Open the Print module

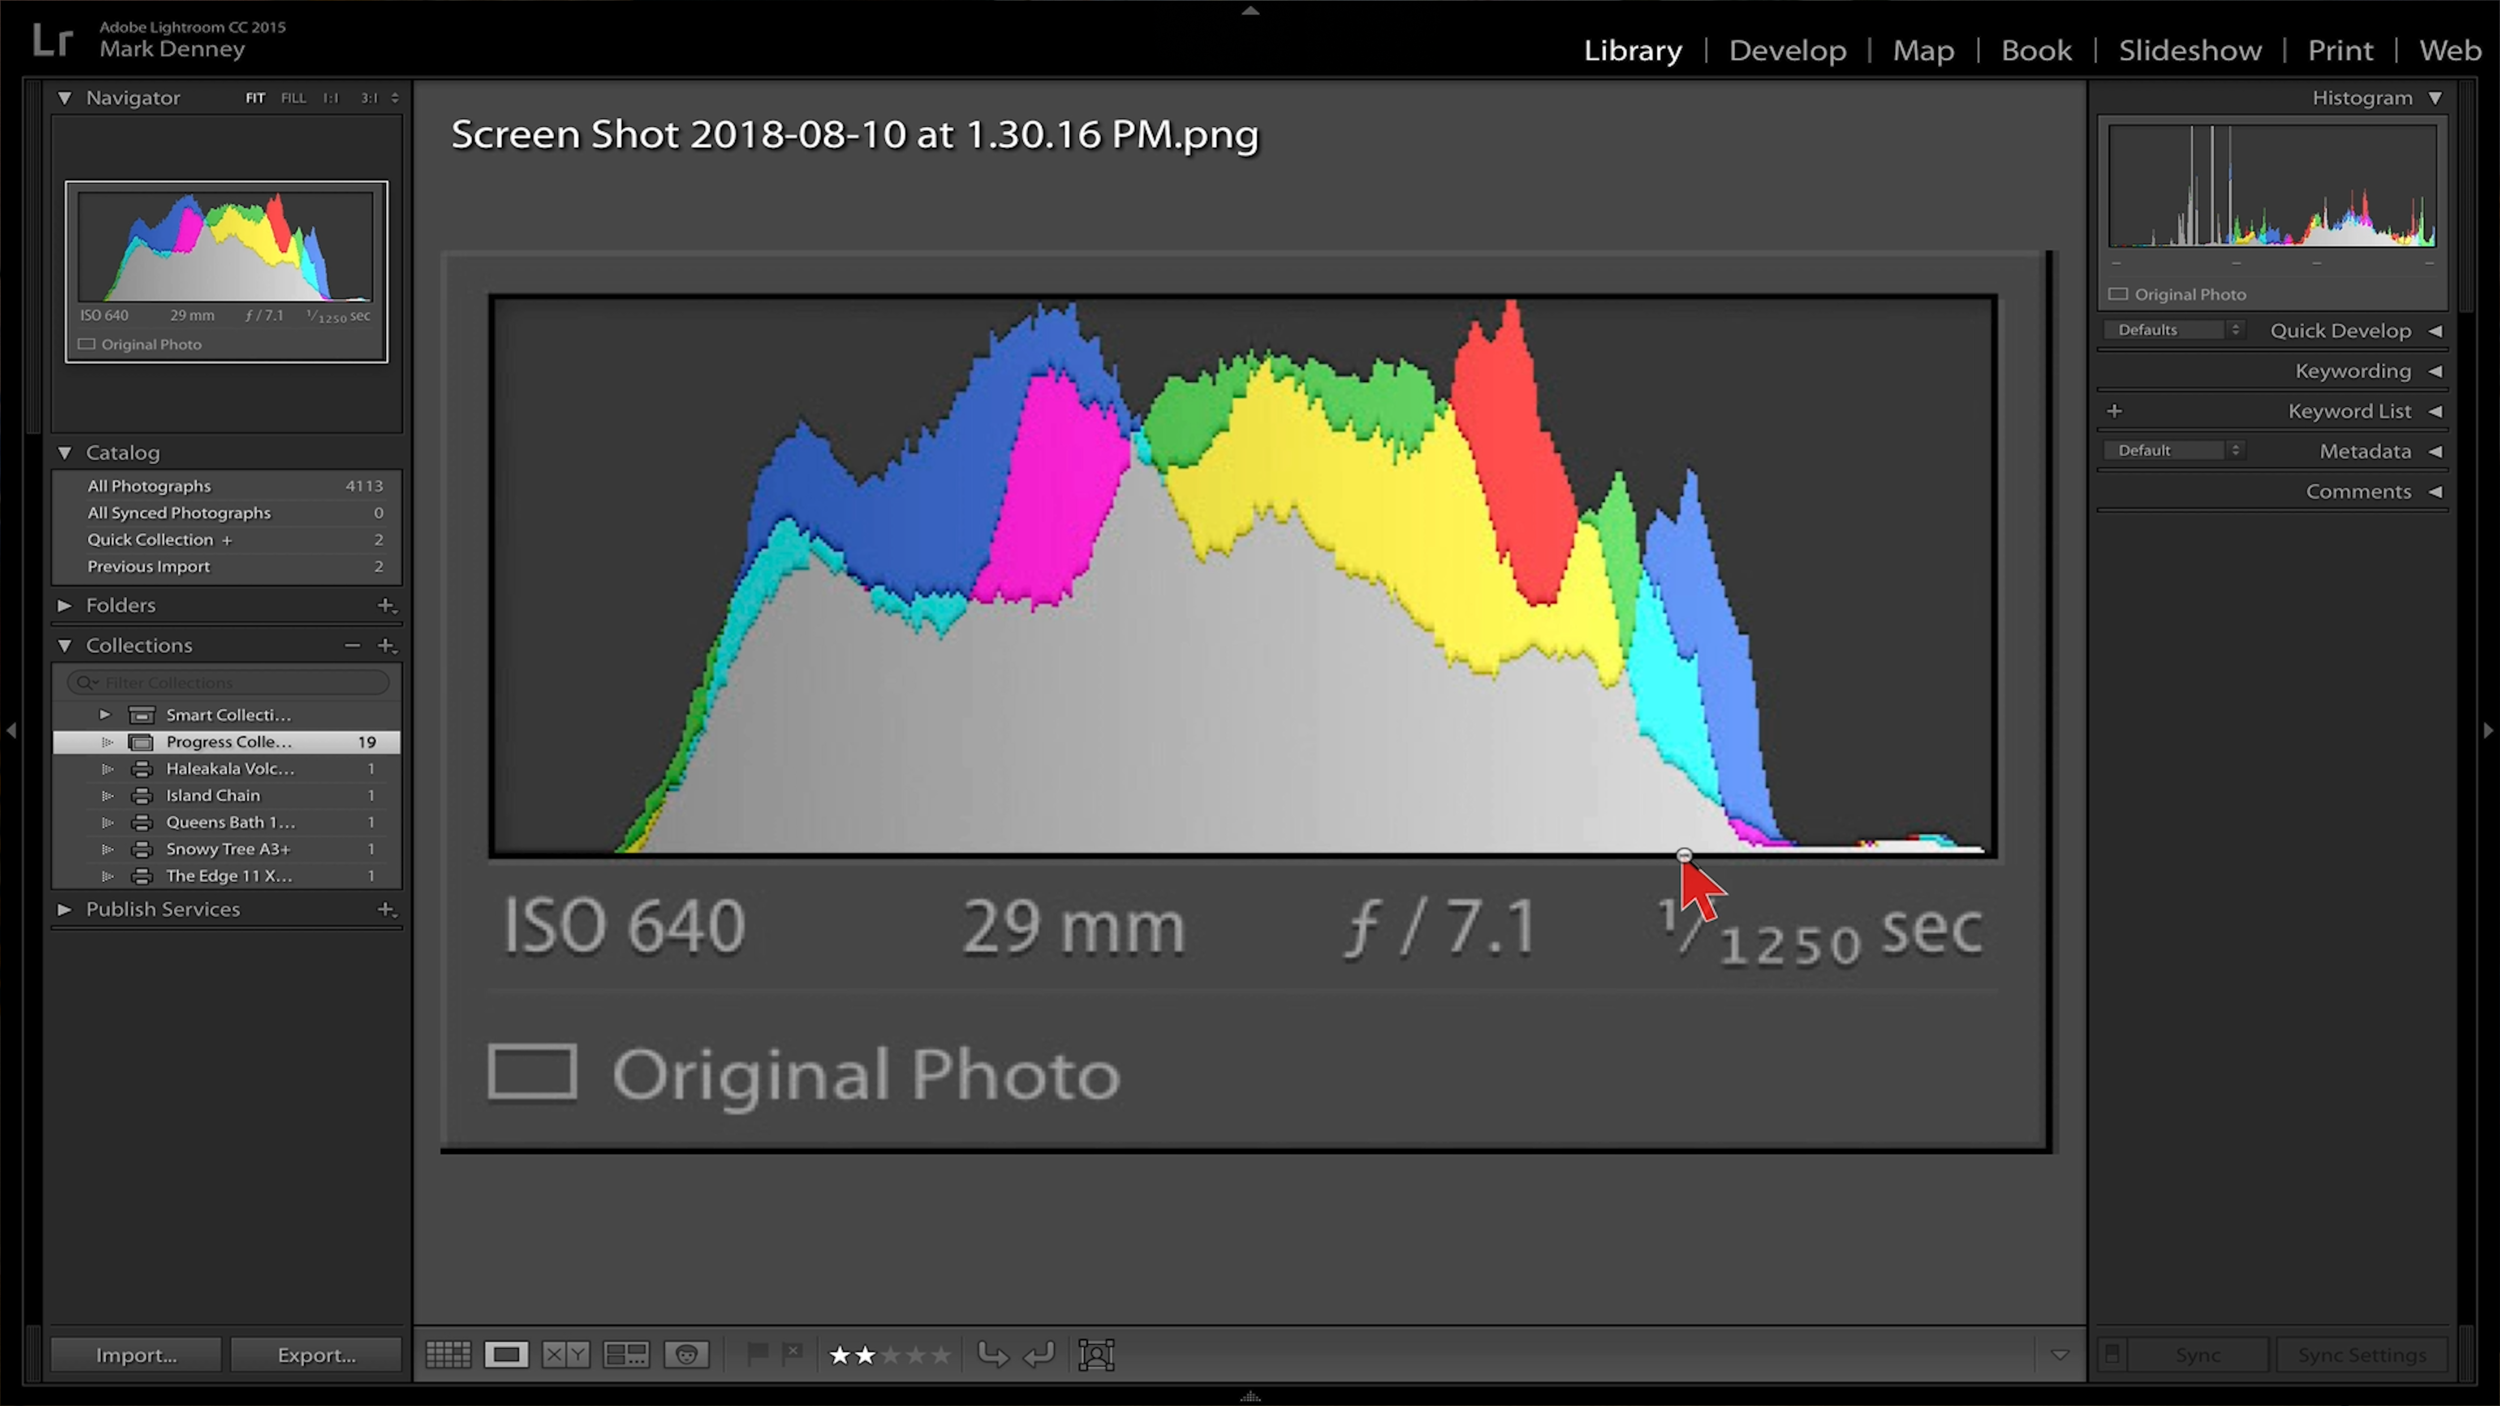(x=2340, y=50)
